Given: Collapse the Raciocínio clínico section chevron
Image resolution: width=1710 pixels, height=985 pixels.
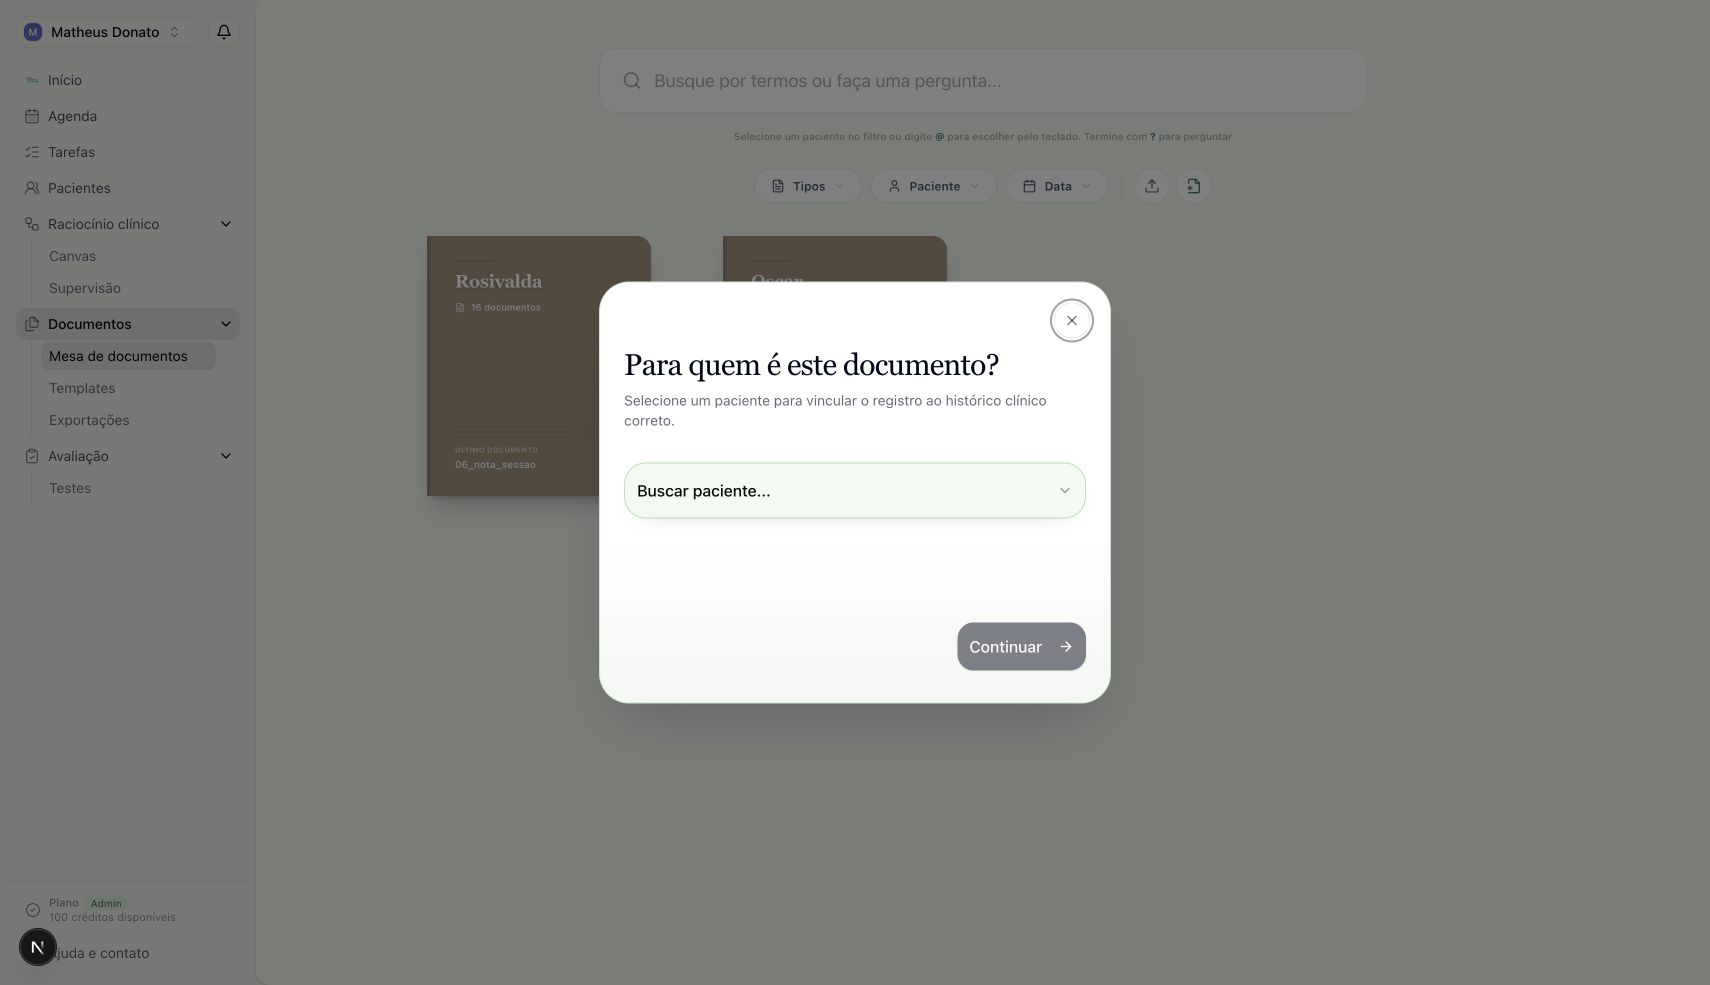Looking at the screenshot, I should coord(226,224).
